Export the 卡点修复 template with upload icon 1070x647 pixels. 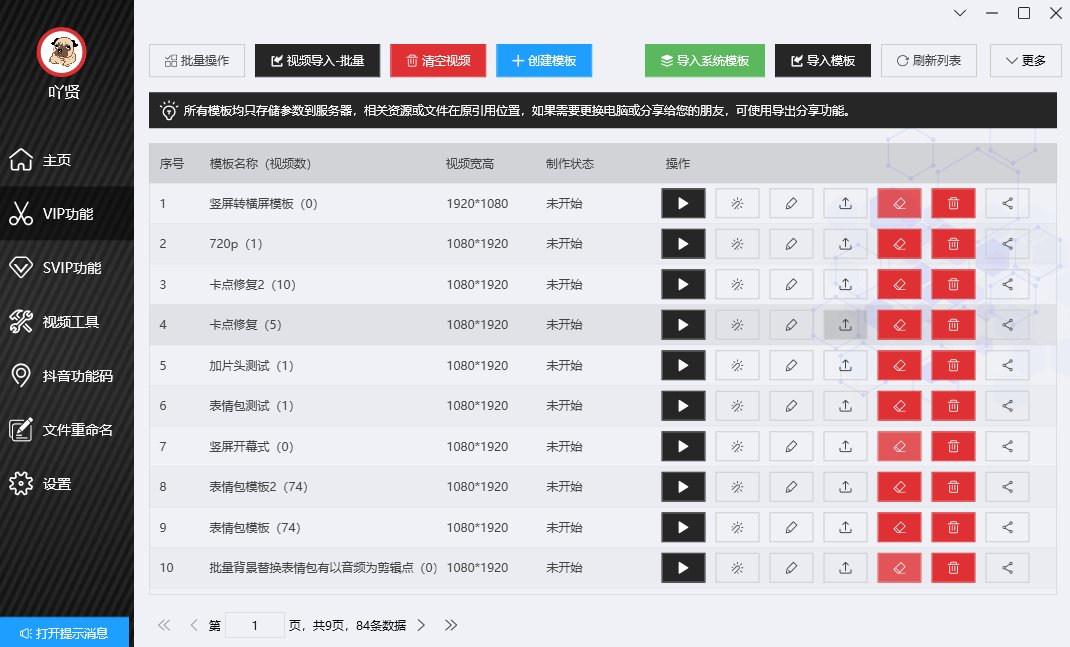(x=845, y=325)
